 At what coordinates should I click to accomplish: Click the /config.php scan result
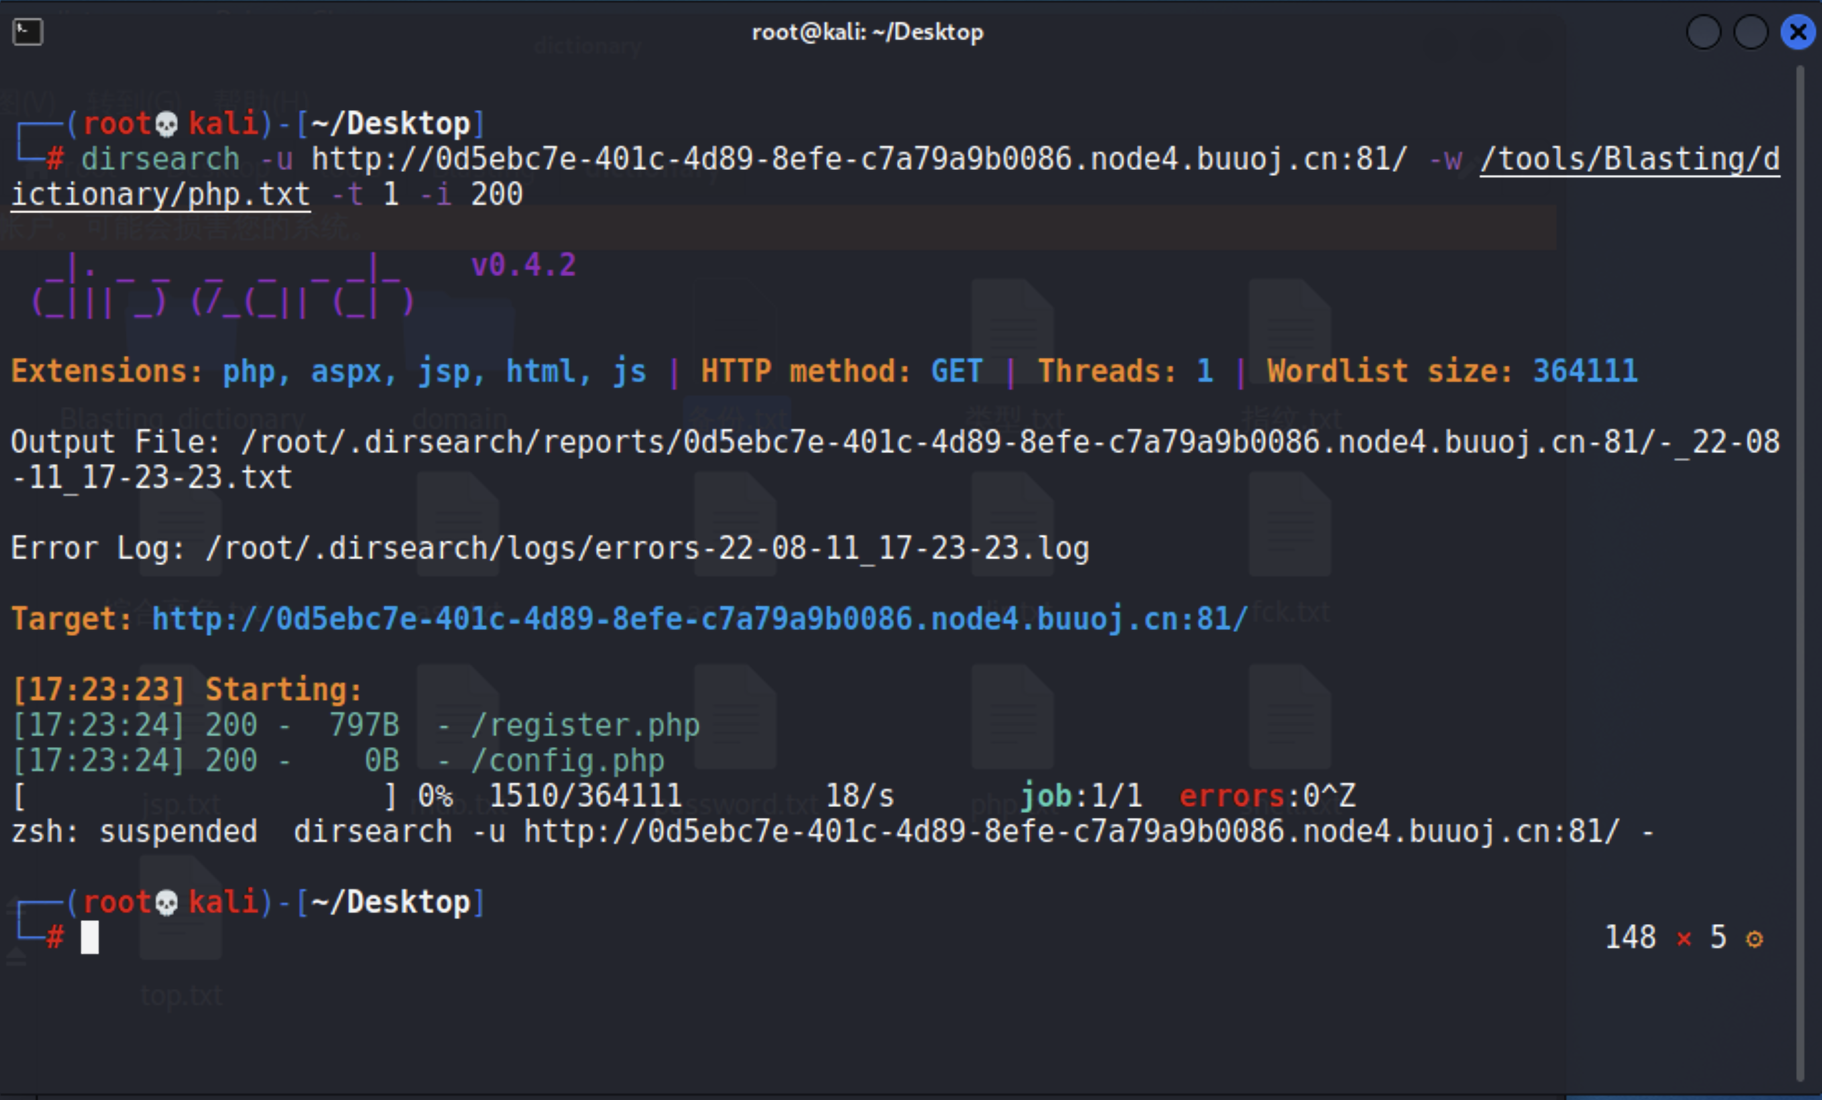click(567, 761)
